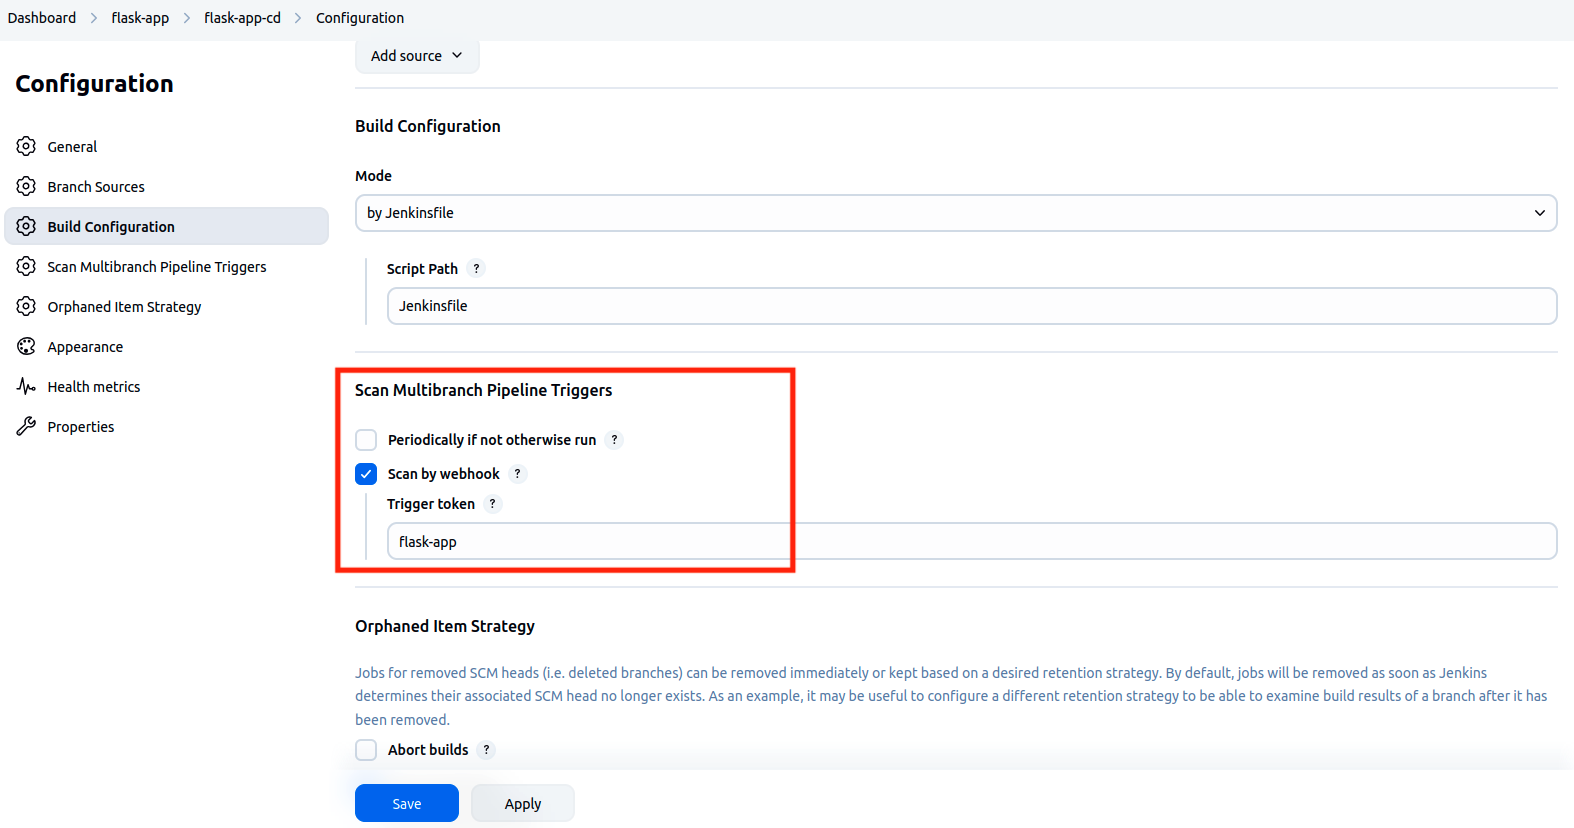Image resolution: width=1574 pixels, height=828 pixels.
Task: Open the Dashboard breadcrumb link
Action: [x=42, y=18]
